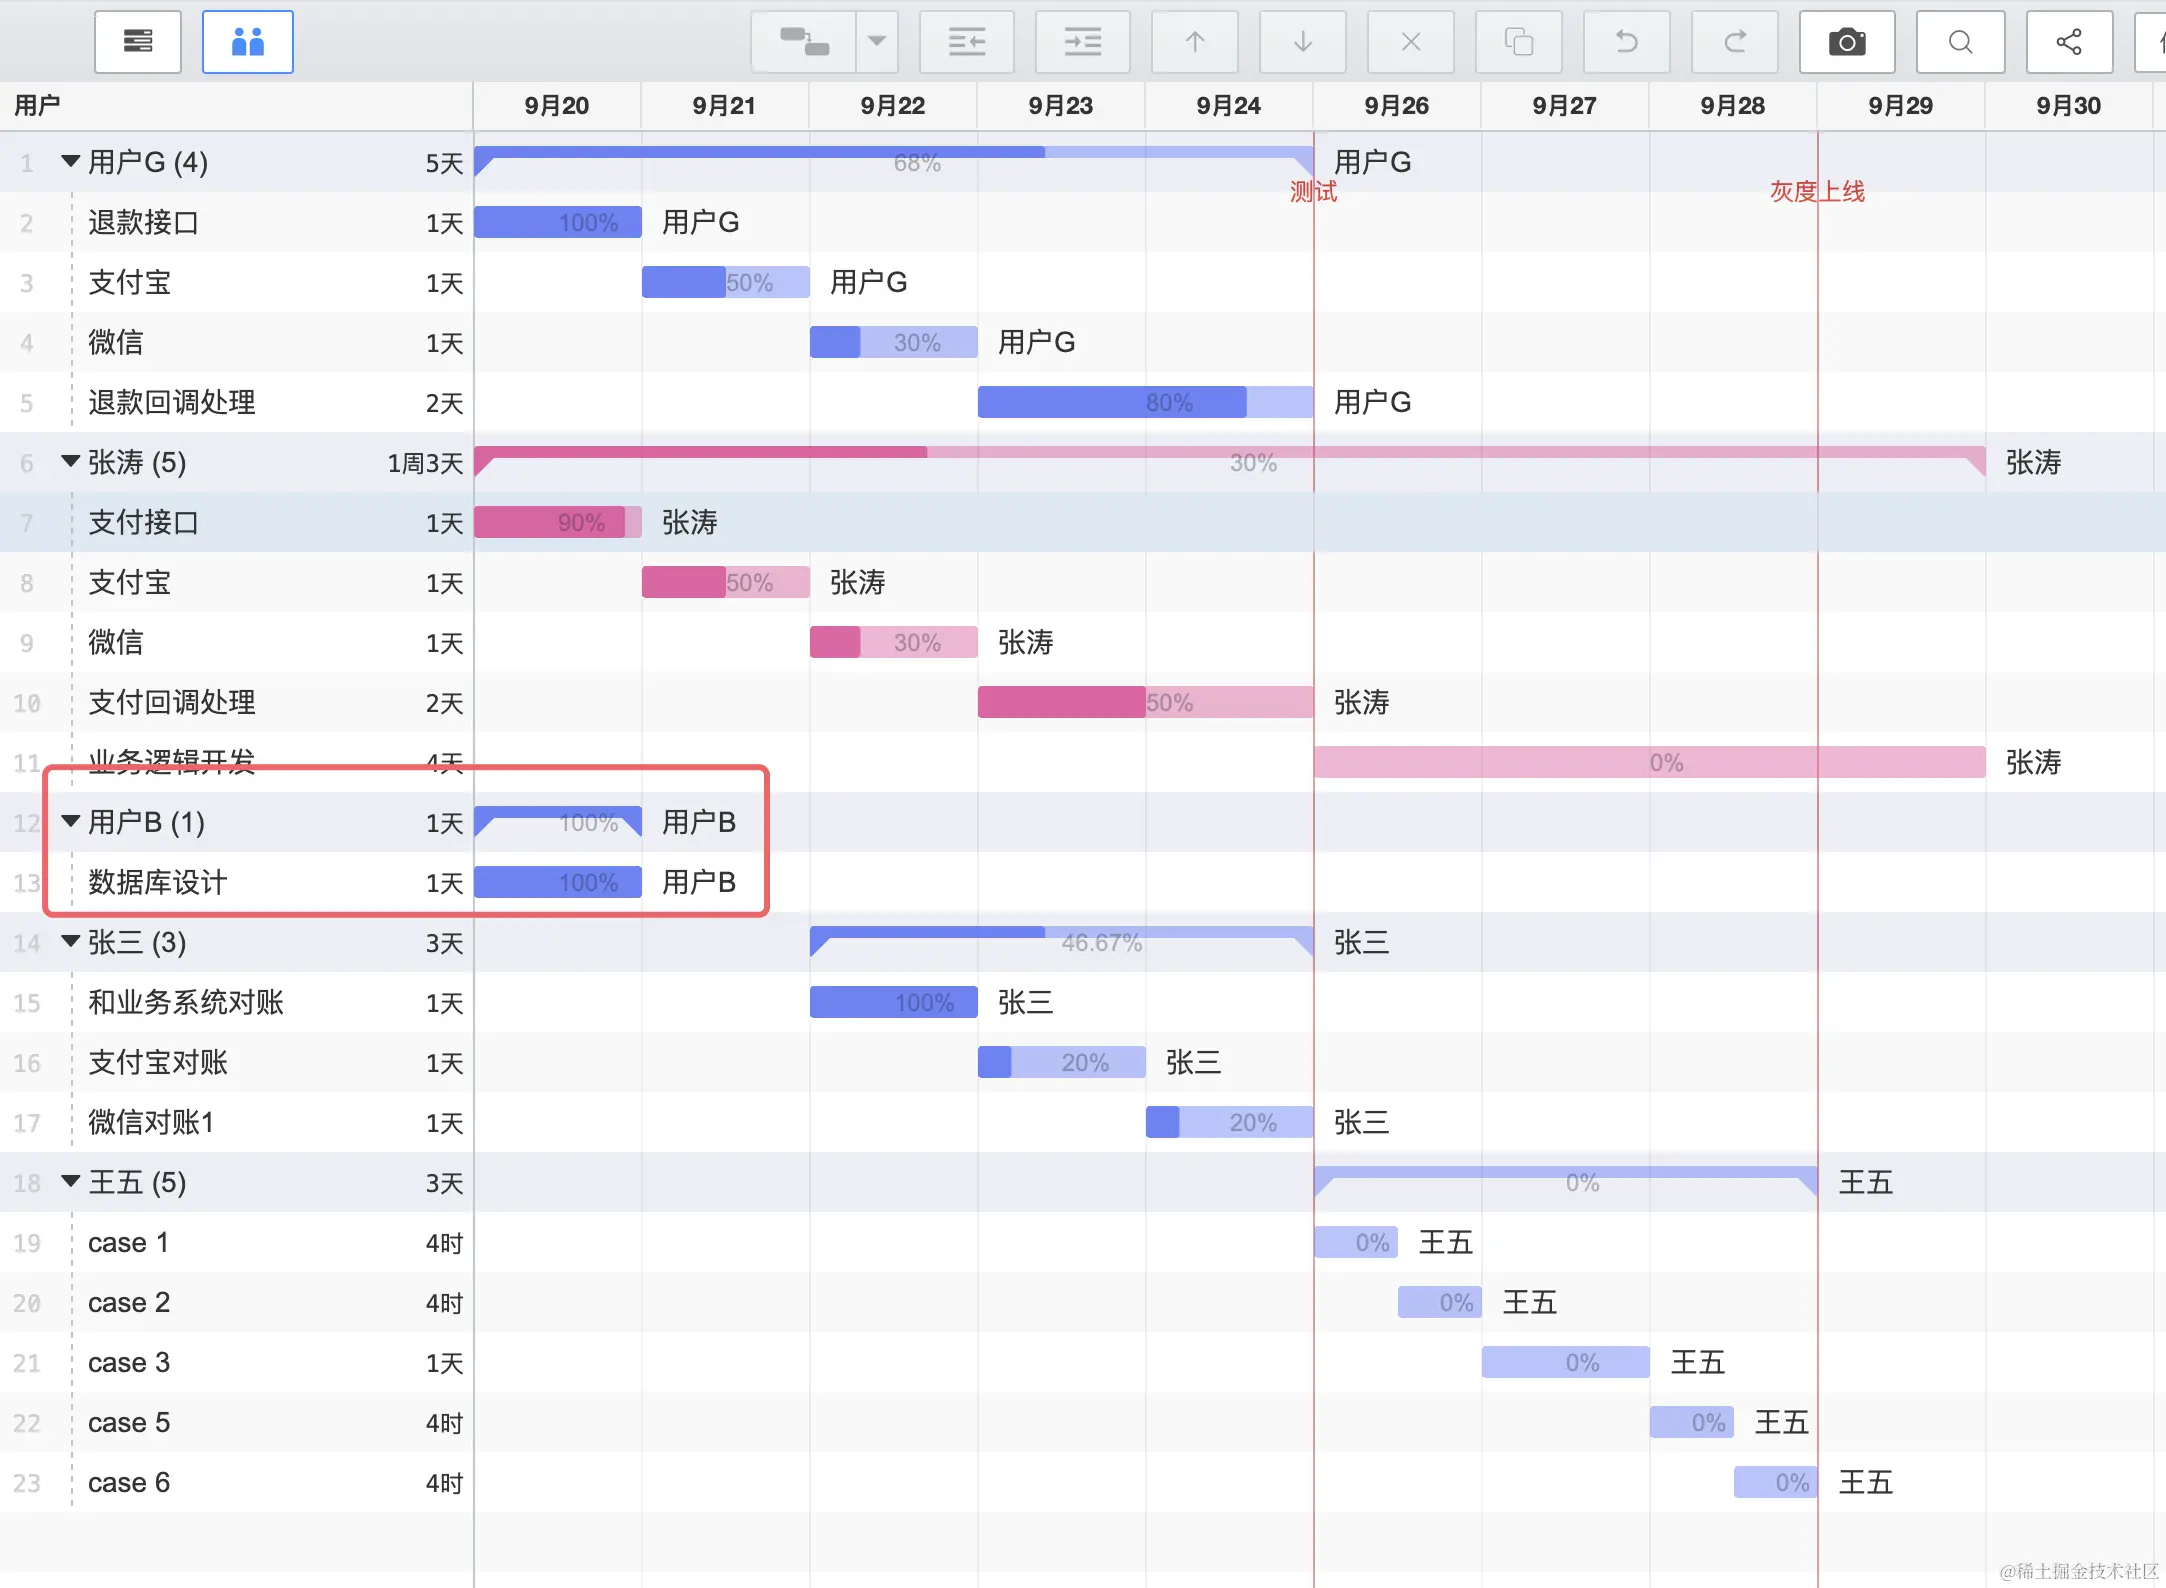Click the indent task icon
The image size is (2166, 1588).
point(1082,42)
